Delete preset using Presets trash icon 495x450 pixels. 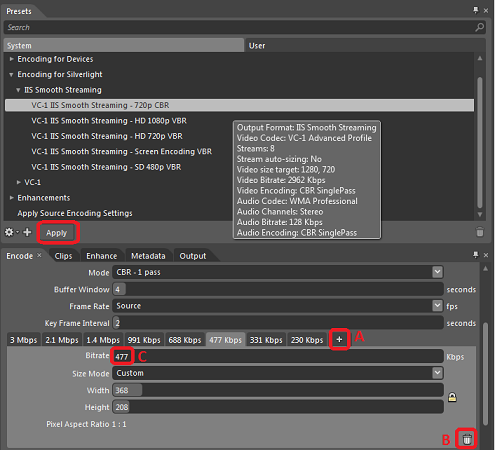pyautogui.click(x=480, y=232)
